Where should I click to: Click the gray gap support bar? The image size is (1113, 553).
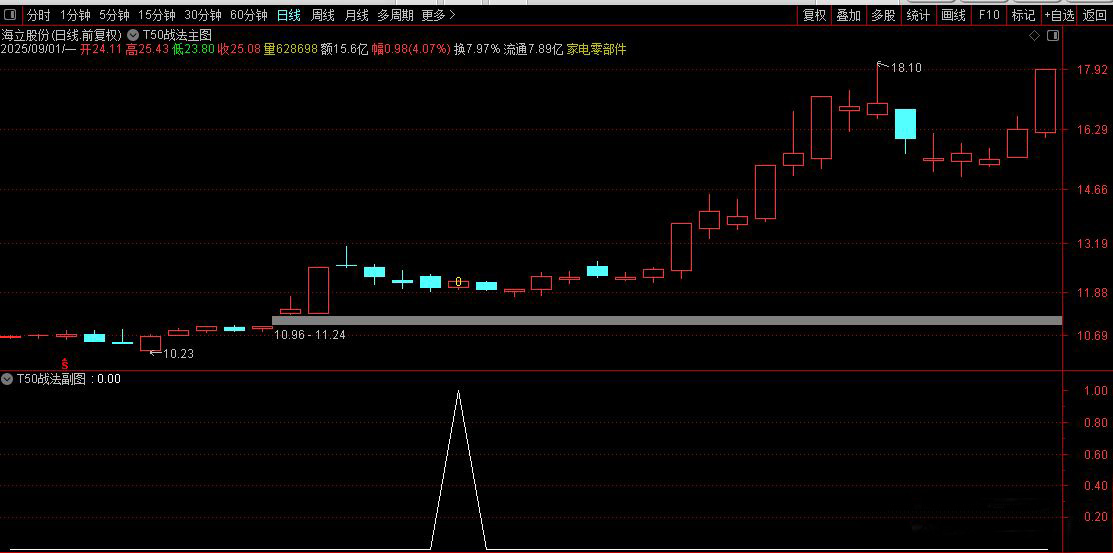[x=667, y=321]
